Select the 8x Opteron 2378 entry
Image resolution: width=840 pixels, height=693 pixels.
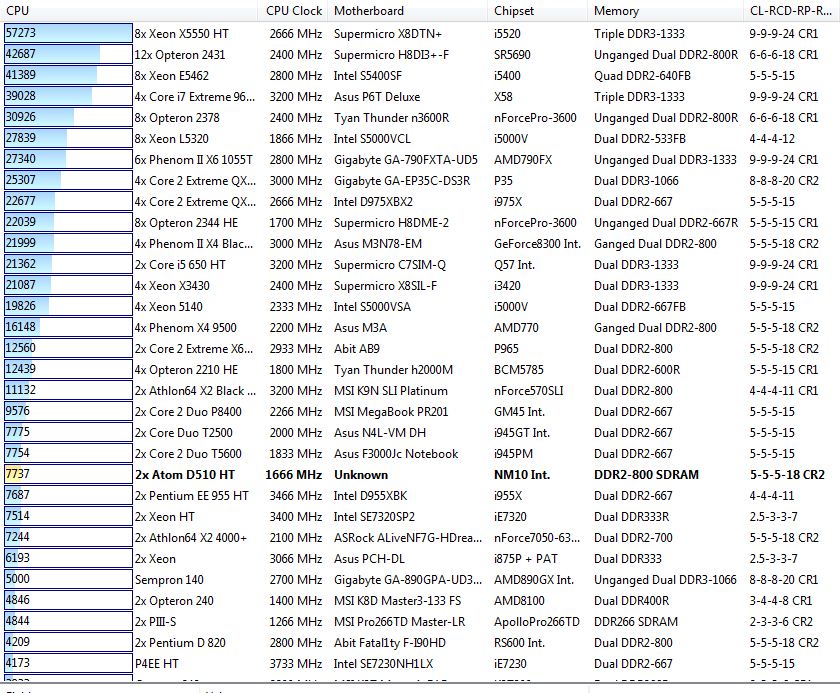coord(177,118)
